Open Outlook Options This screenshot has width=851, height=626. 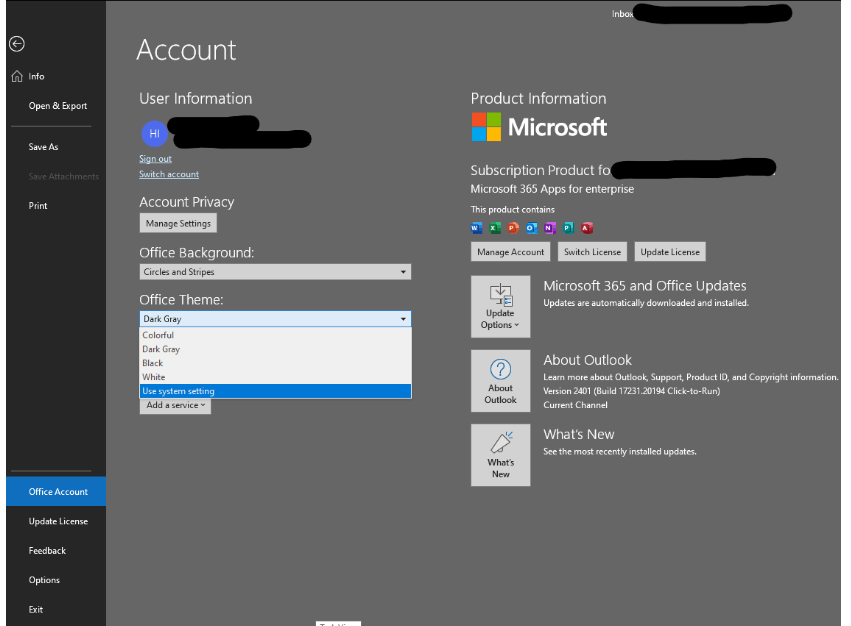tap(56, 580)
